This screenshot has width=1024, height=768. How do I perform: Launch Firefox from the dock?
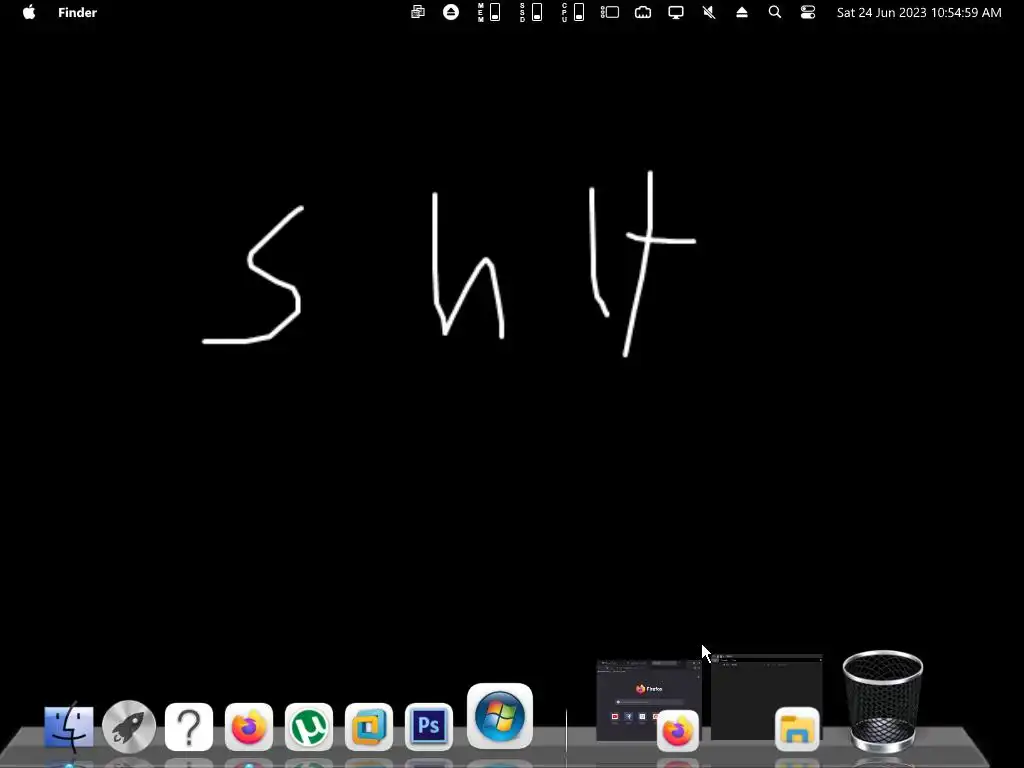coord(249,727)
